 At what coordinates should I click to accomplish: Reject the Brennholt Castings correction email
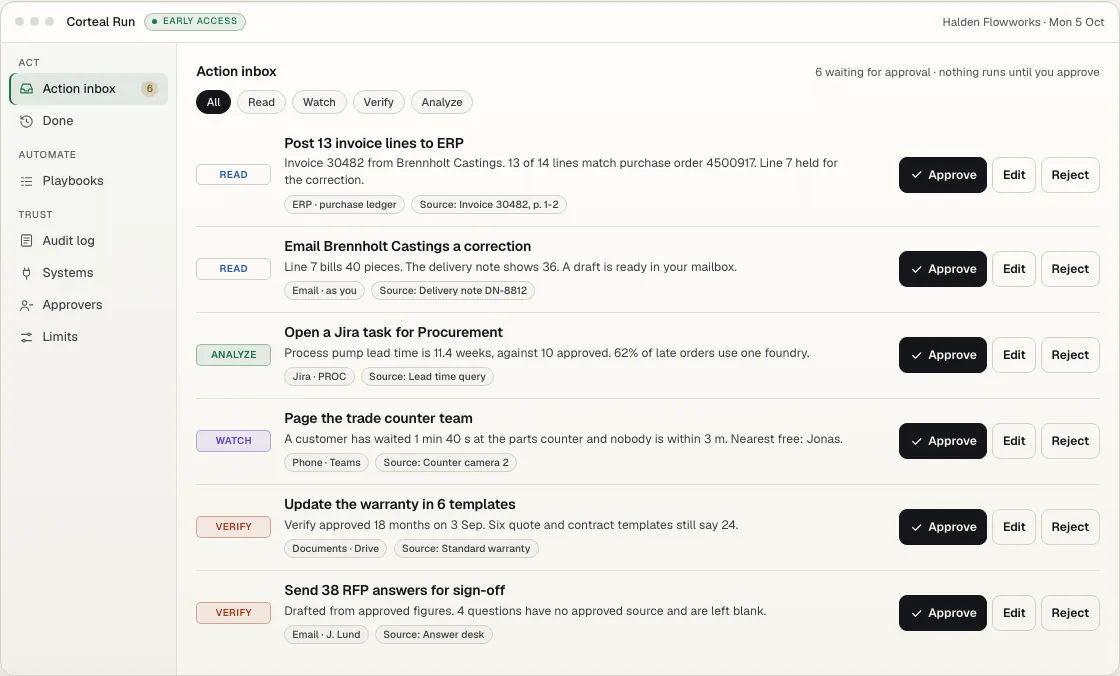click(1070, 269)
